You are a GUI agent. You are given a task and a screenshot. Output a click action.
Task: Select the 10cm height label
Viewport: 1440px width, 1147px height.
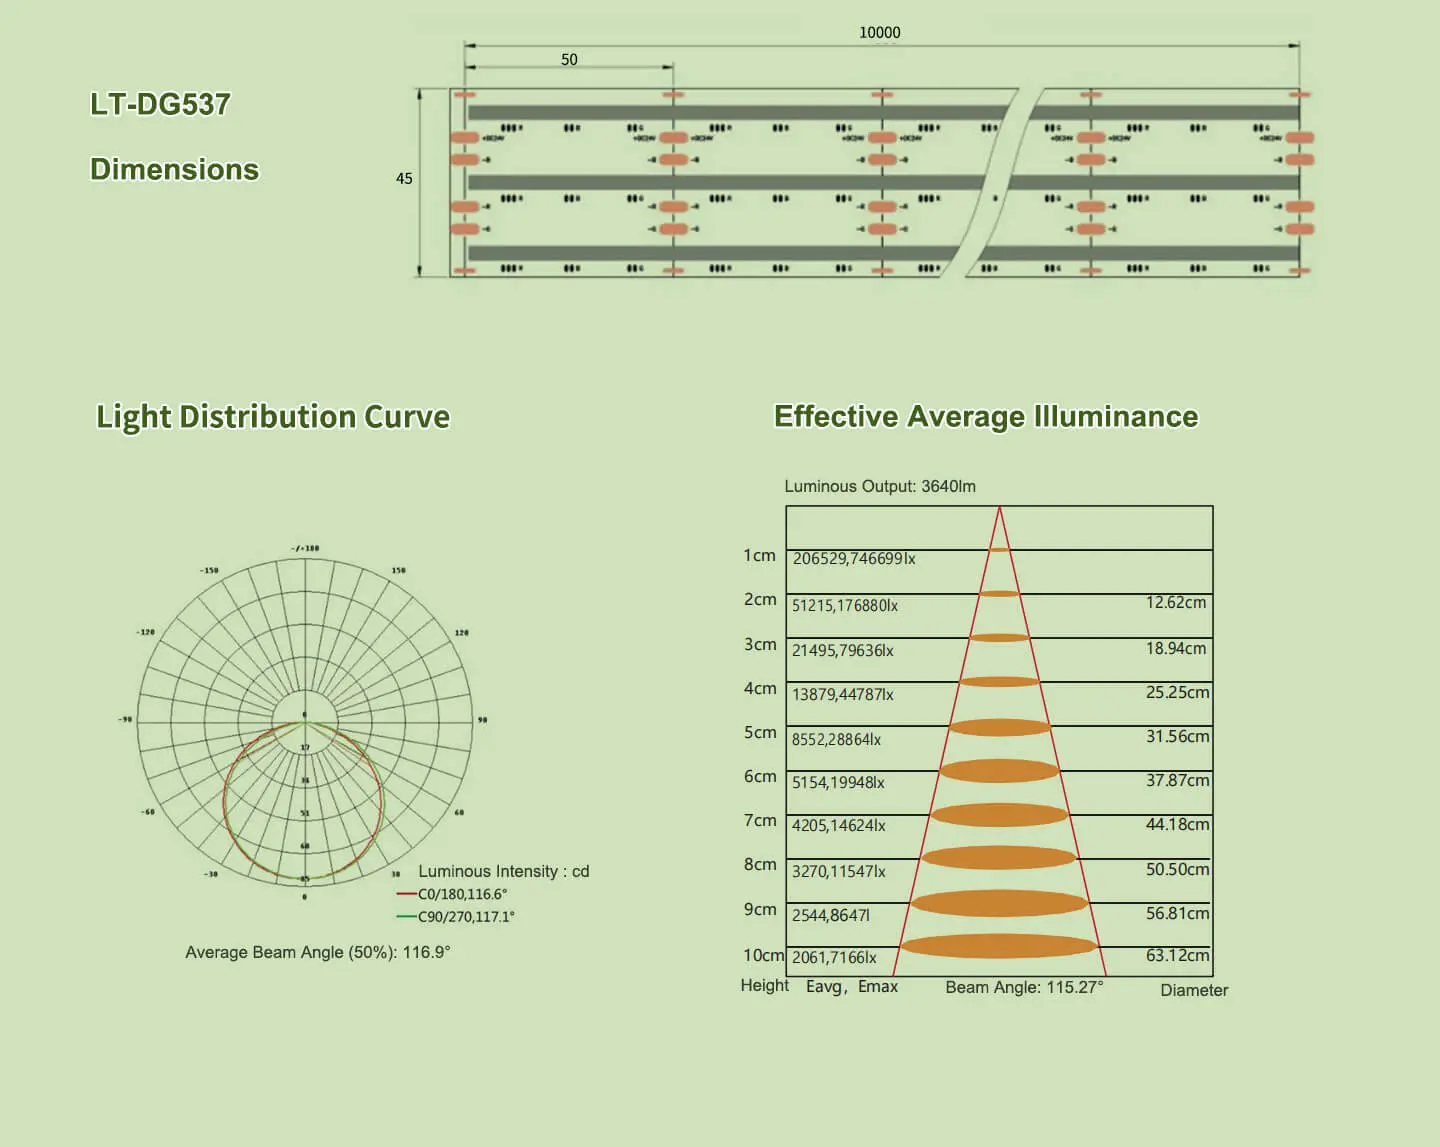point(764,955)
